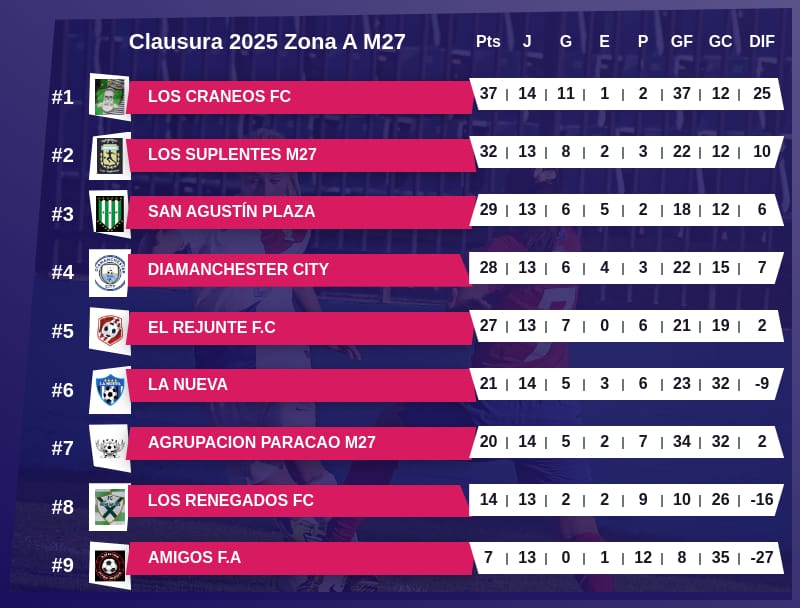Click the Amigos F.A team logo
This screenshot has height=608, width=800.
coord(110,565)
